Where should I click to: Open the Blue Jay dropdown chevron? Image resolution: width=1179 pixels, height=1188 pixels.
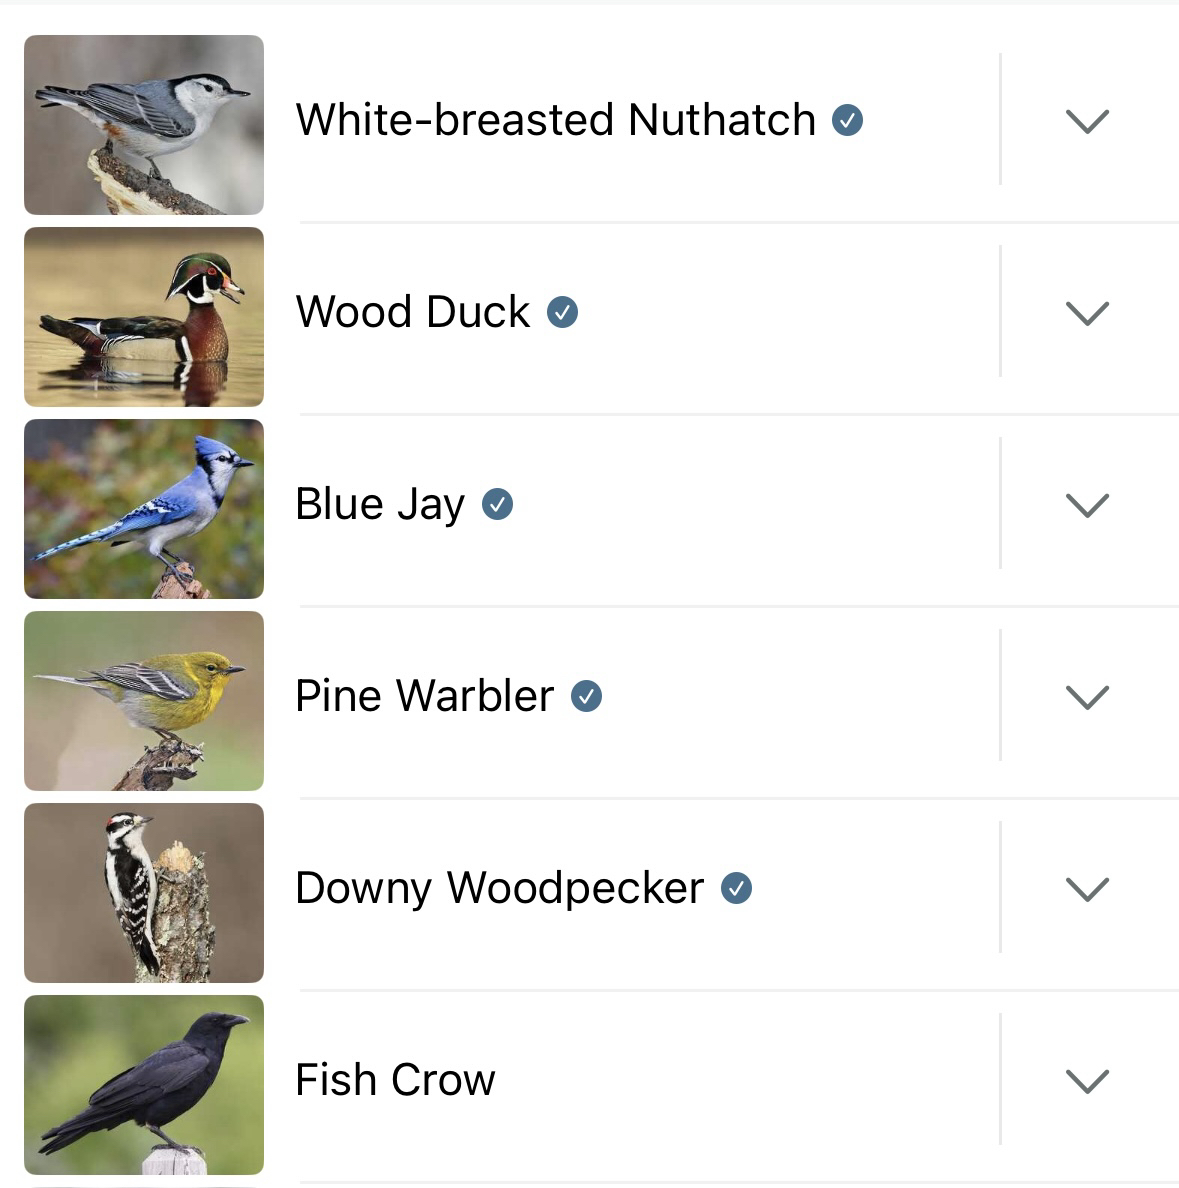1087,506
